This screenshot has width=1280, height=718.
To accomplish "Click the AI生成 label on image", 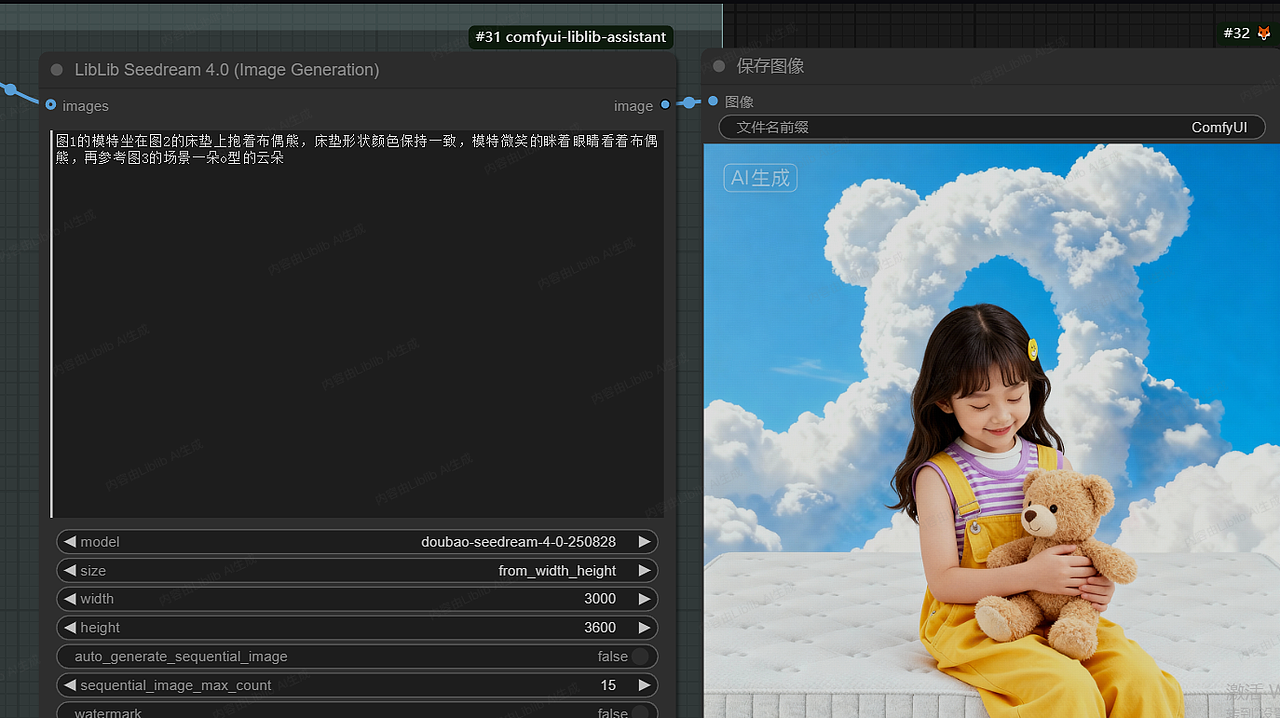I will point(761,178).
